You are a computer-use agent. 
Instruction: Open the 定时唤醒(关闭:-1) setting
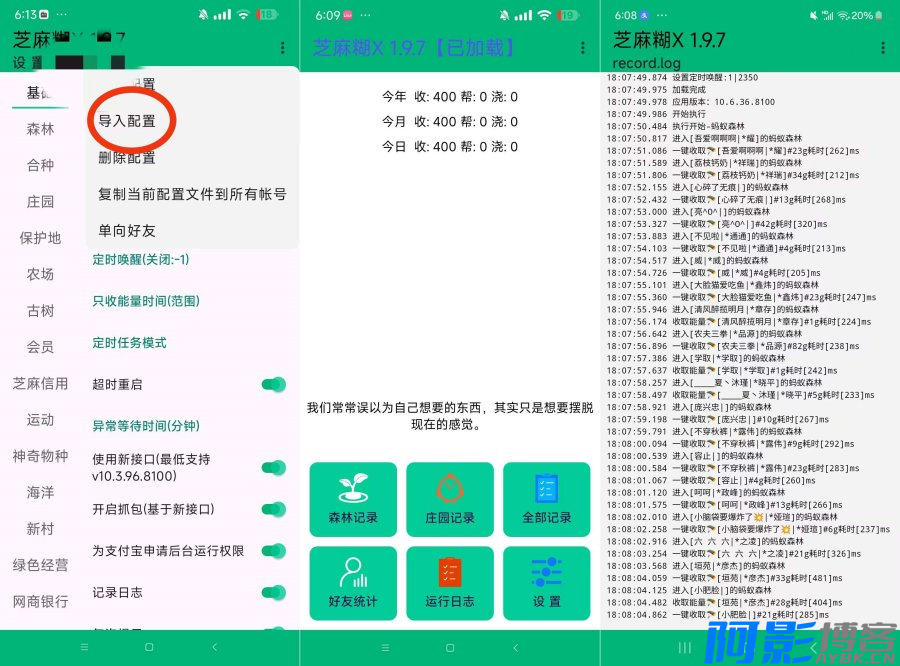coord(141,260)
